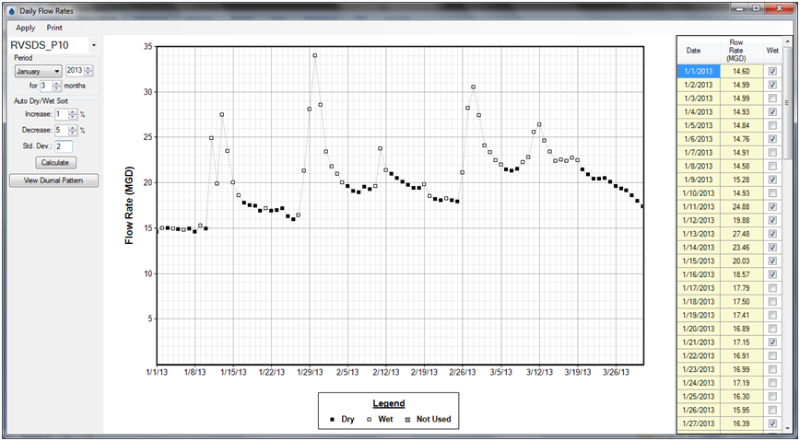Click the View Diurnal Pattern button
Screen dimensions: 800x441
(x=54, y=181)
